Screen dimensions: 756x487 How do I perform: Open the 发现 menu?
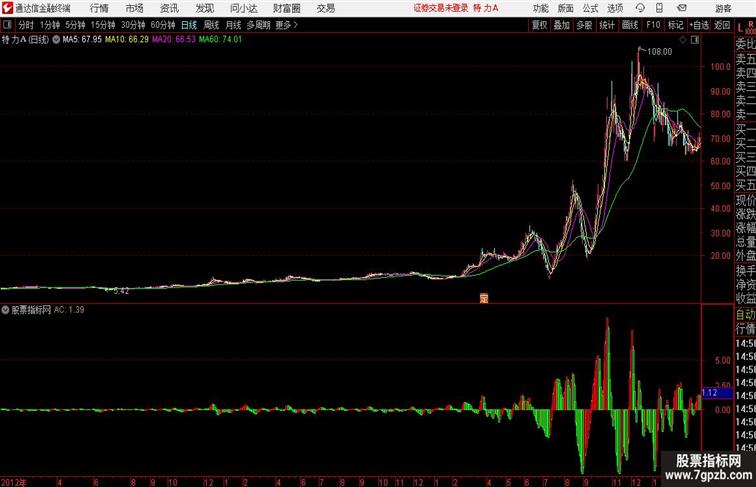204,8
